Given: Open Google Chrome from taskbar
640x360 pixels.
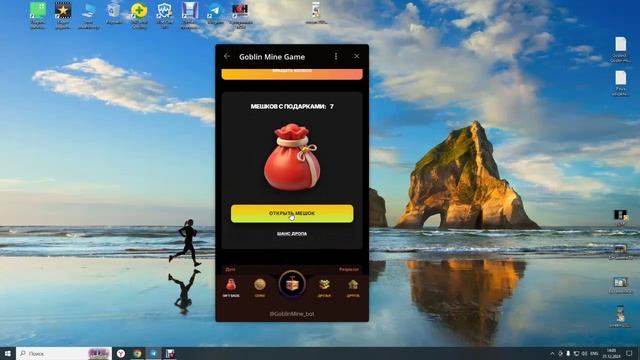Looking at the screenshot, I should tap(137, 353).
